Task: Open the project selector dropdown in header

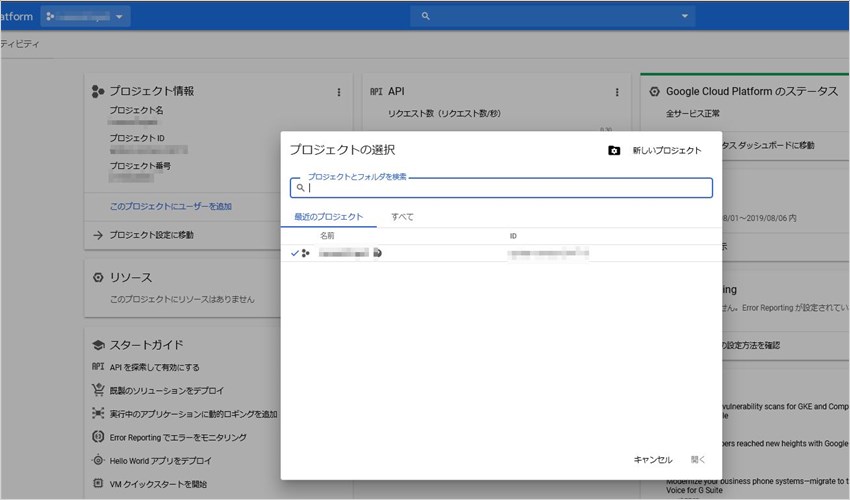Action: (85, 17)
